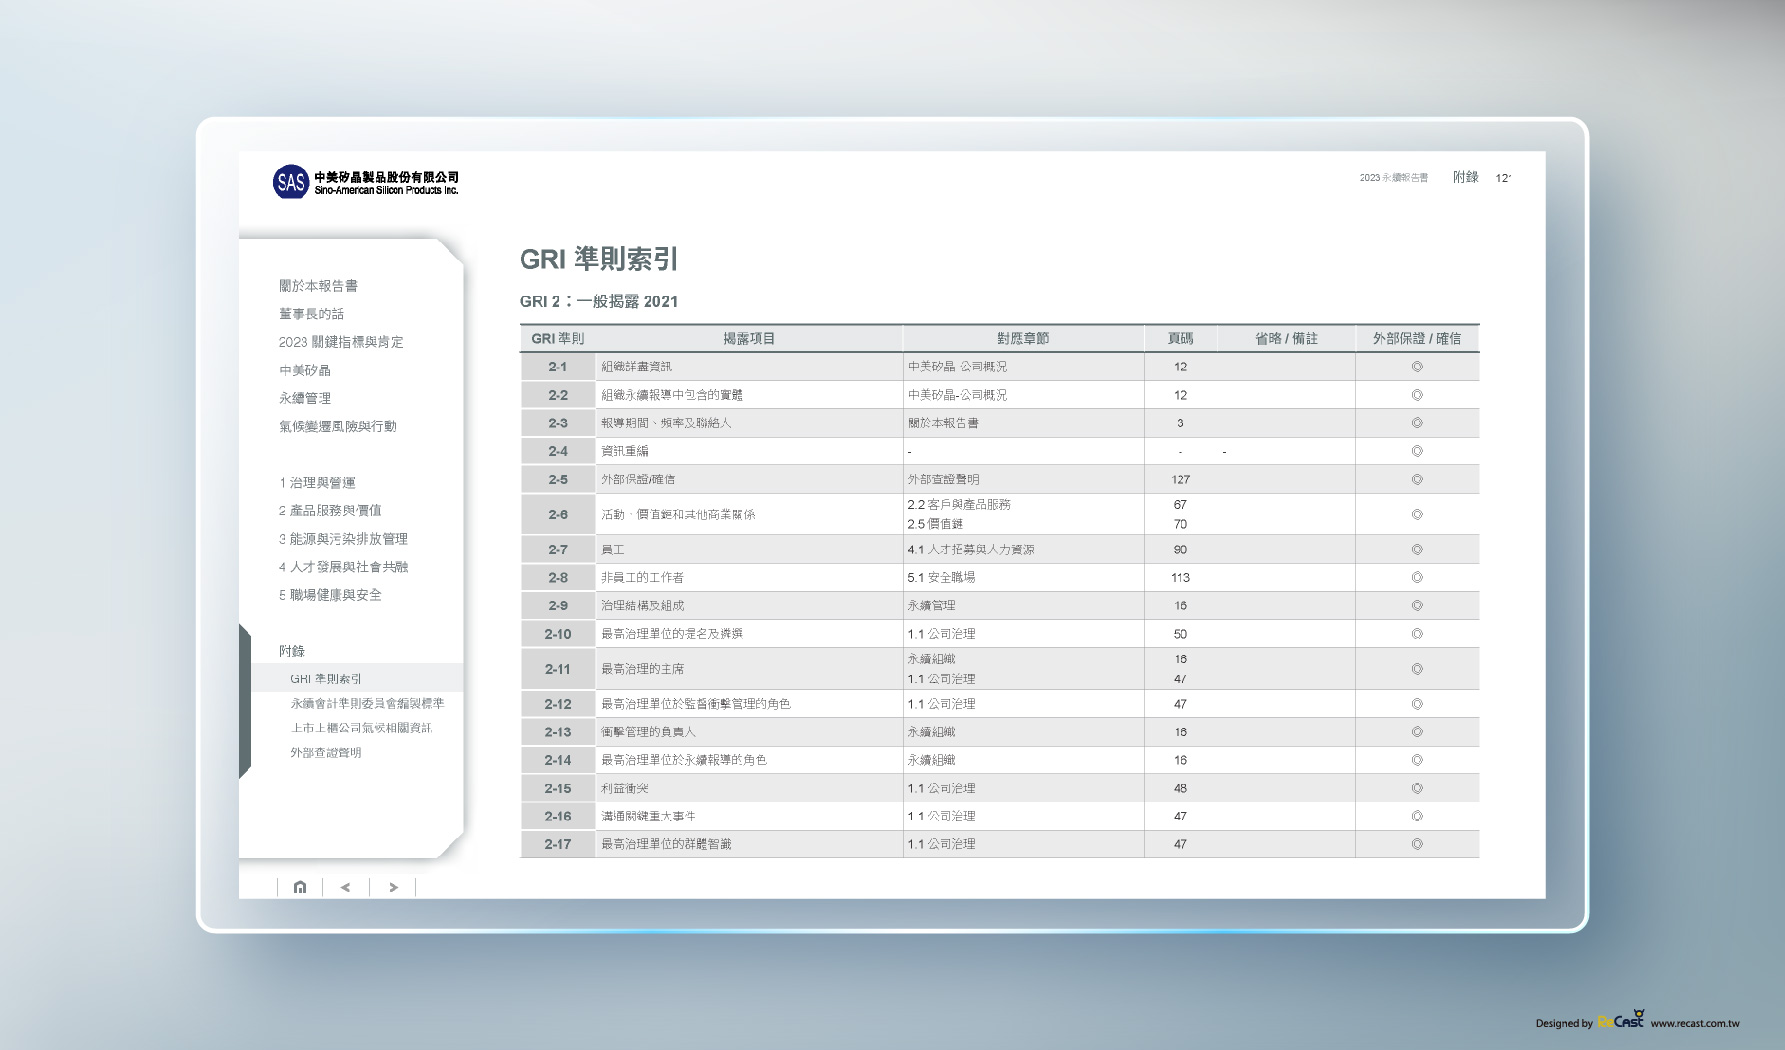Screen dimensions: 1785x1050
Task: Click 5.1 安全職場 in row 2-8
Action: (x=941, y=578)
